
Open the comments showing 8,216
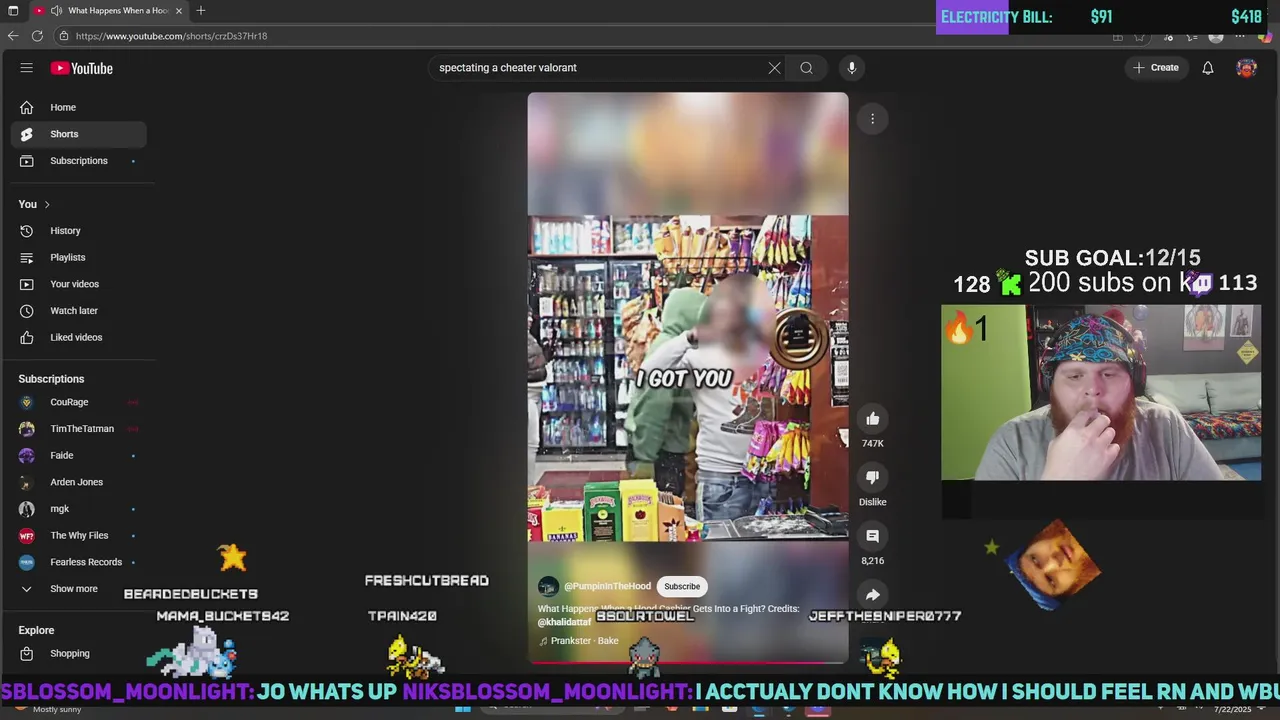pyautogui.click(x=873, y=537)
